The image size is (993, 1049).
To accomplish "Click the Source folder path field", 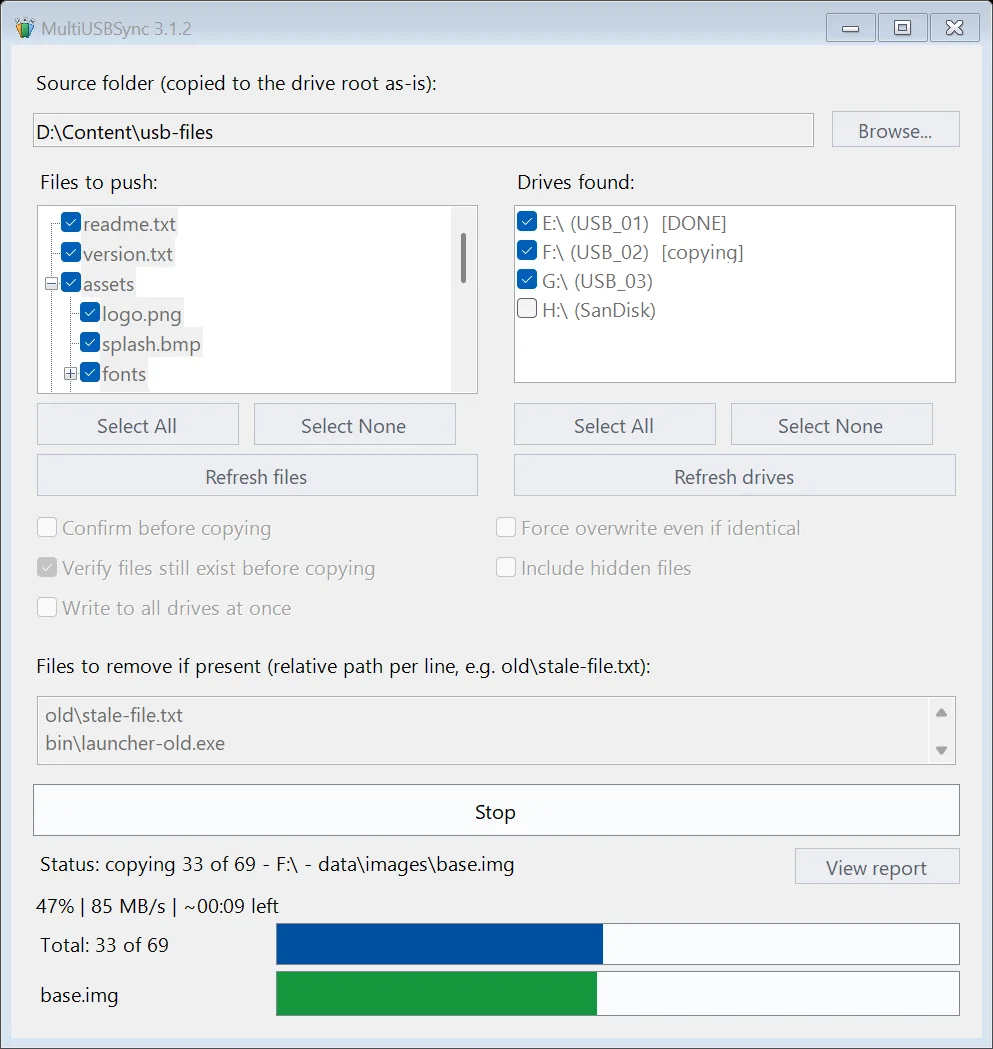I will point(423,131).
